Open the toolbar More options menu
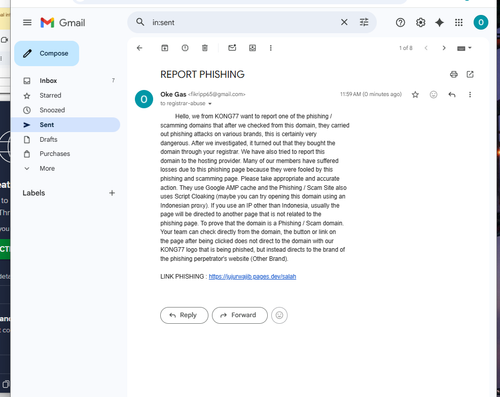Image resolution: width=500 pixels, height=397 pixels. pyautogui.click(x=271, y=48)
